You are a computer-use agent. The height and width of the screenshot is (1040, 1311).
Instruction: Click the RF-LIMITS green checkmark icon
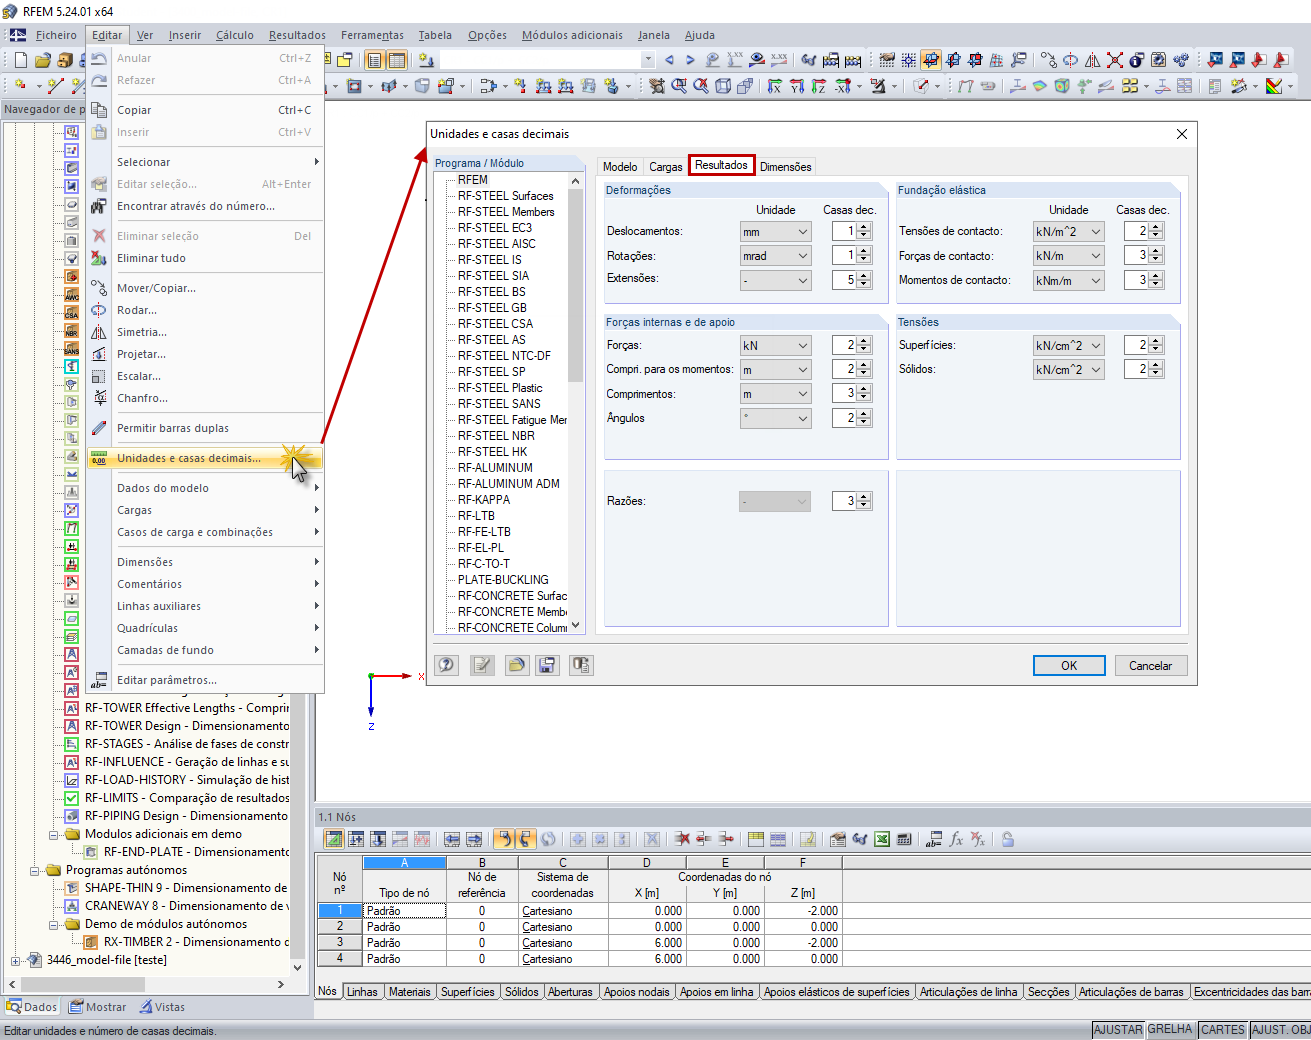pyautogui.click(x=72, y=798)
